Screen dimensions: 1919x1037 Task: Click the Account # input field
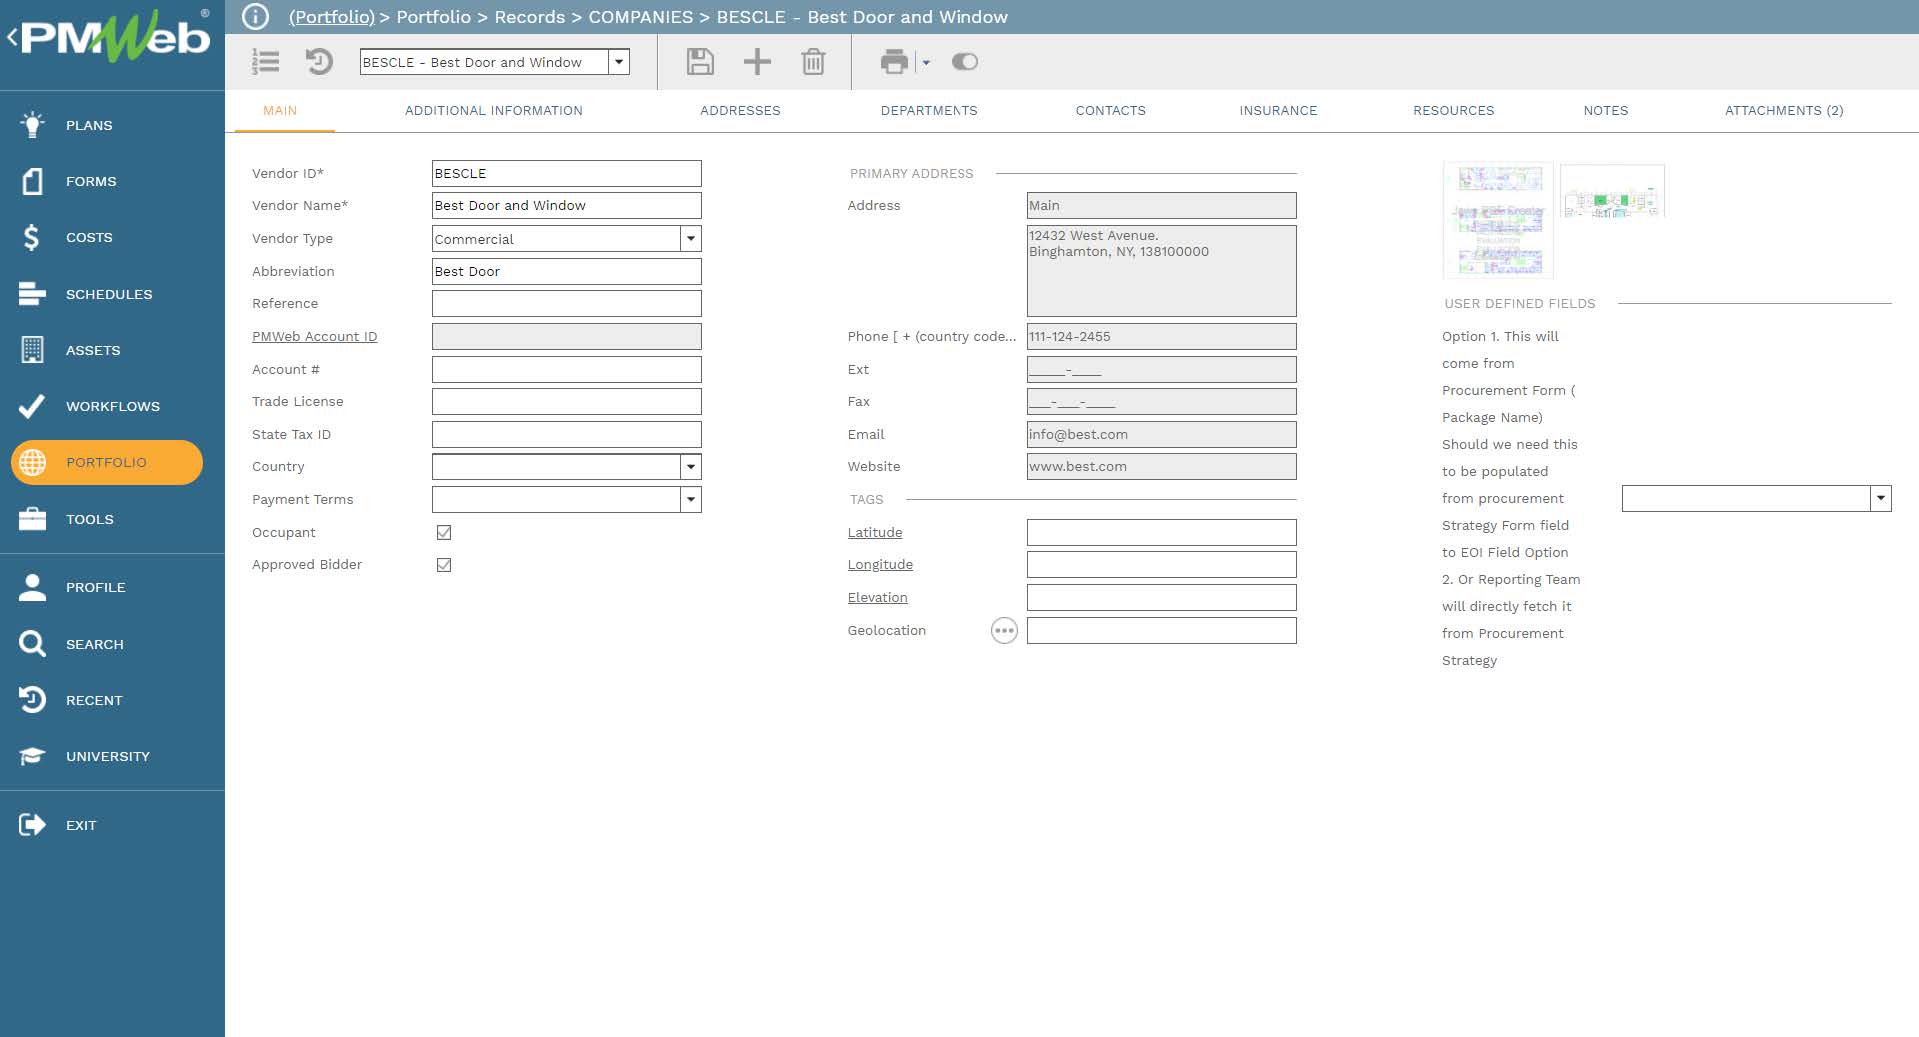click(567, 369)
